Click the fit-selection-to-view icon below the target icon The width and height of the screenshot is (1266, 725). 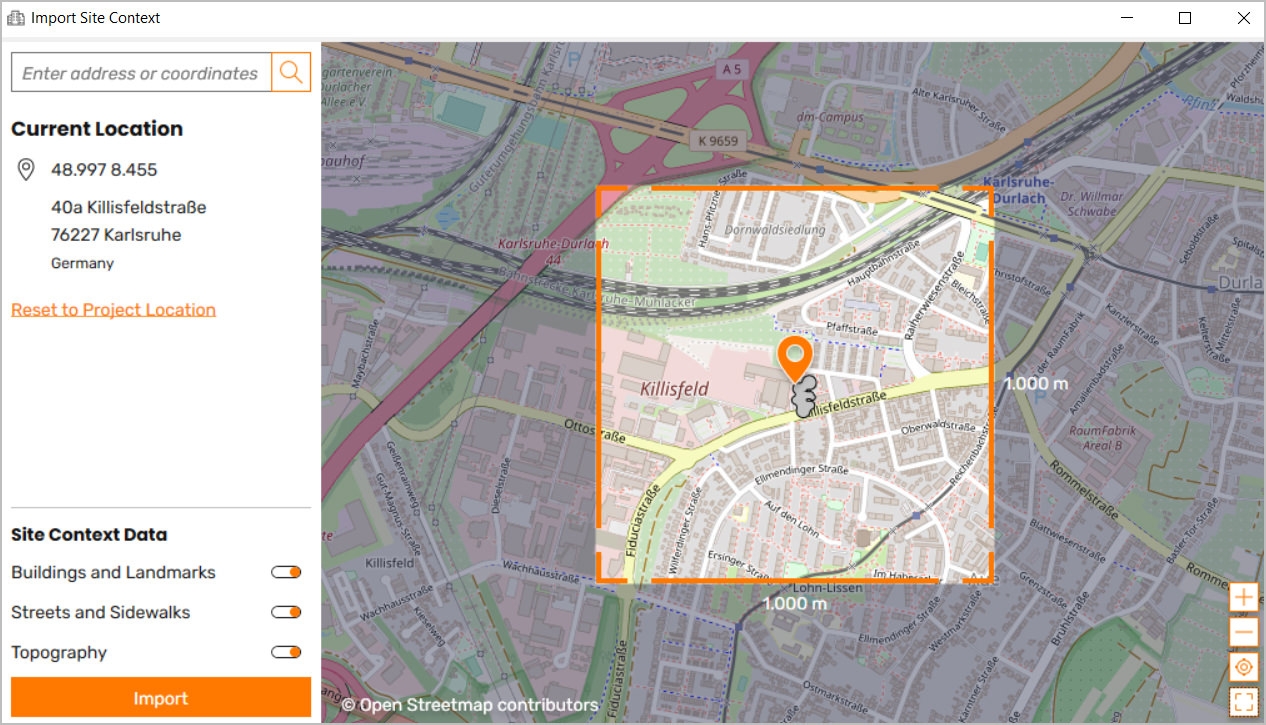pyautogui.click(x=1243, y=701)
